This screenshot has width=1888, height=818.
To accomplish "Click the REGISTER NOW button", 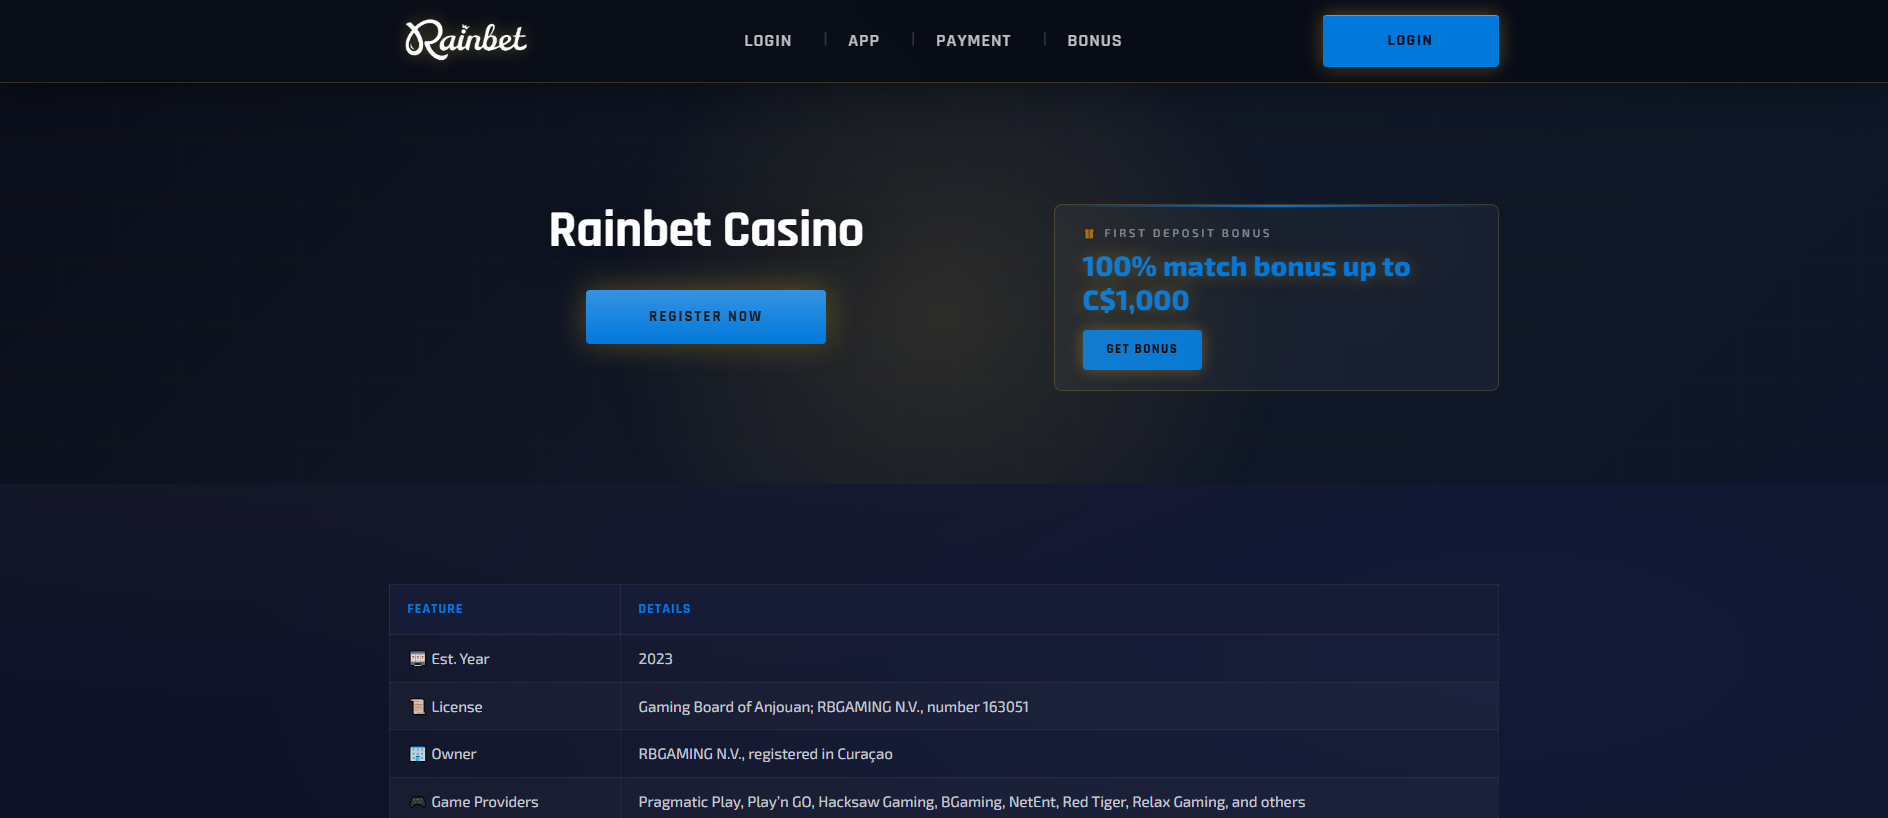I will pos(706,317).
